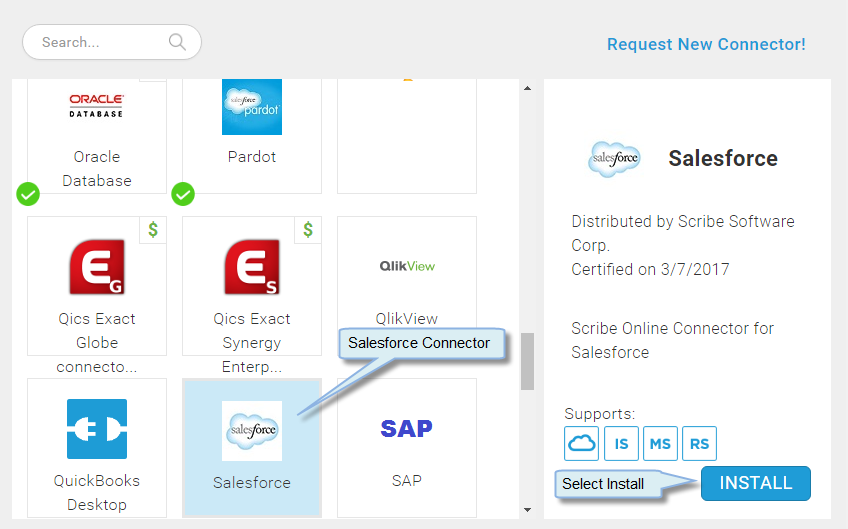Click the Oracle Database label
Image resolution: width=848 pixels, height=529 pixels.
pos(97,168)
